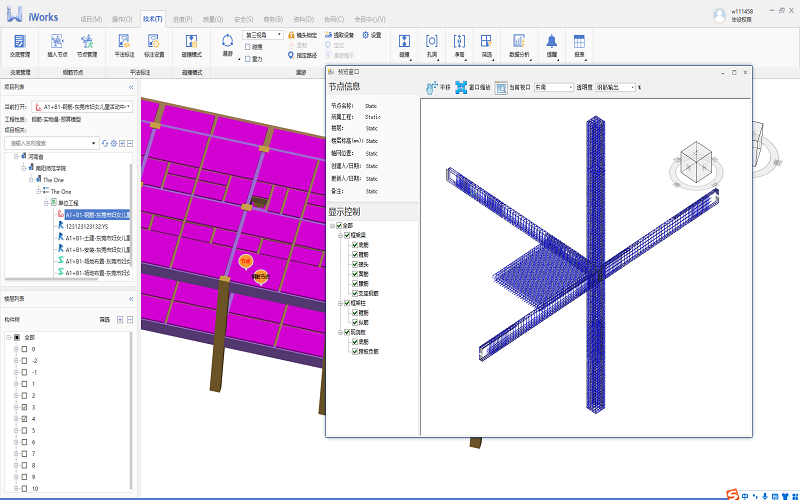The height and width of the screenshot is (500, 800).
Task: Switch to the 安全(S) tab
Action: tap(243, 19)
